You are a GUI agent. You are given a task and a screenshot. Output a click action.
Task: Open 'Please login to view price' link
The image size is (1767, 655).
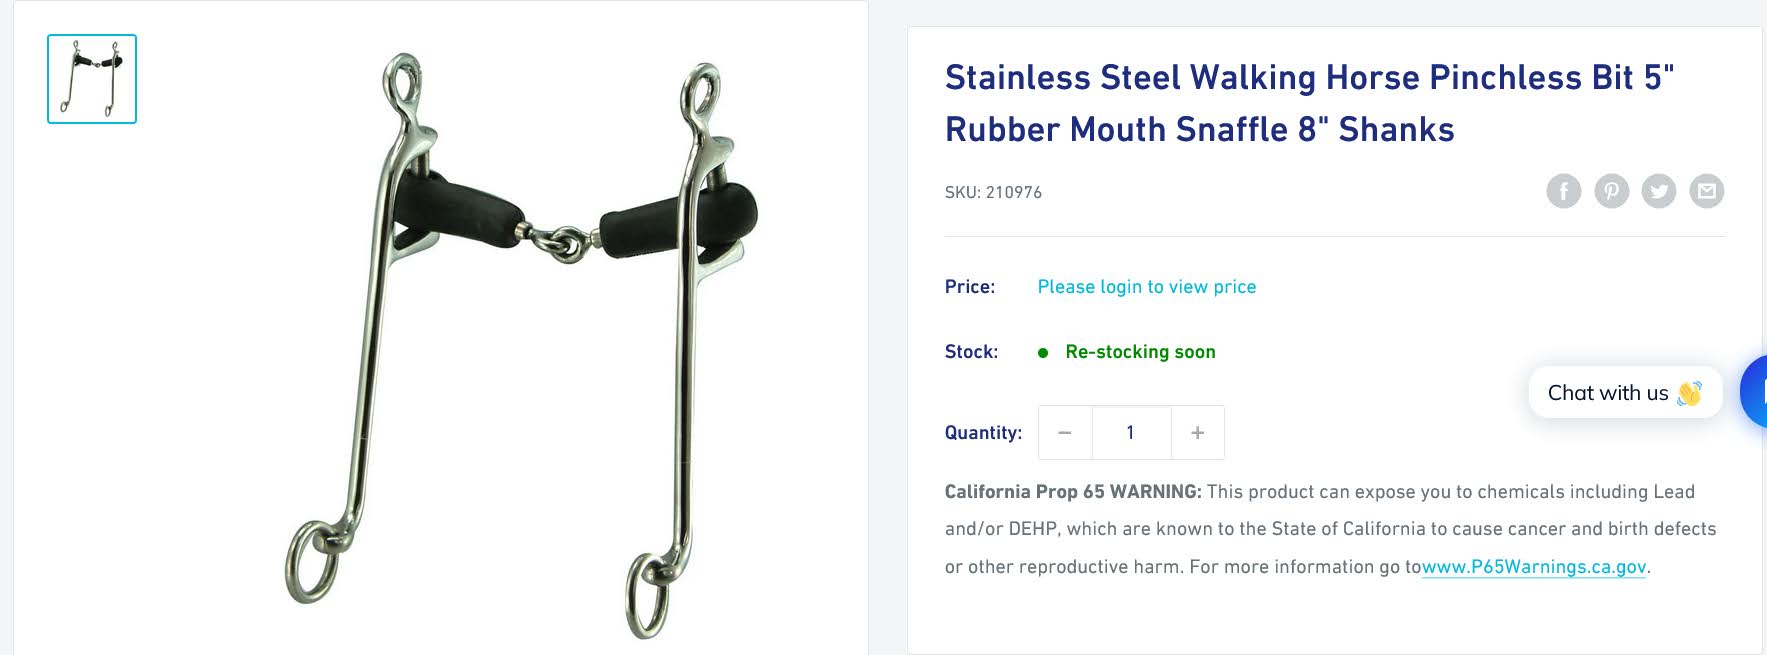(x=1147, y=287)
